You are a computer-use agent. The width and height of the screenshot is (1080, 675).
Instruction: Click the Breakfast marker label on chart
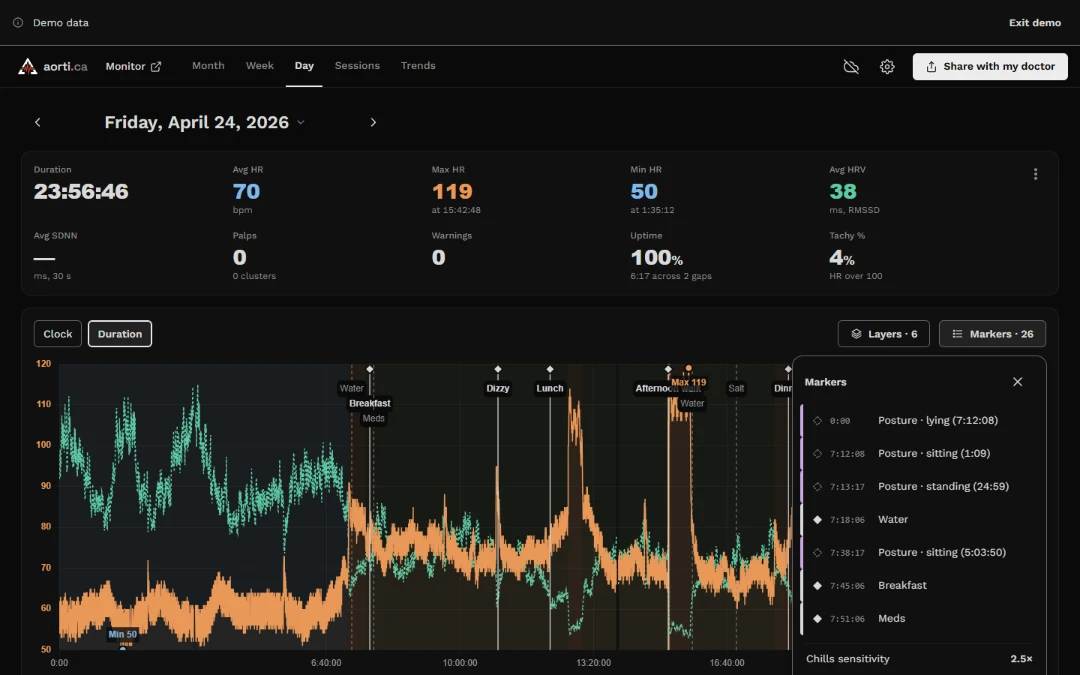pyautogui.click(x=370, y=404)
